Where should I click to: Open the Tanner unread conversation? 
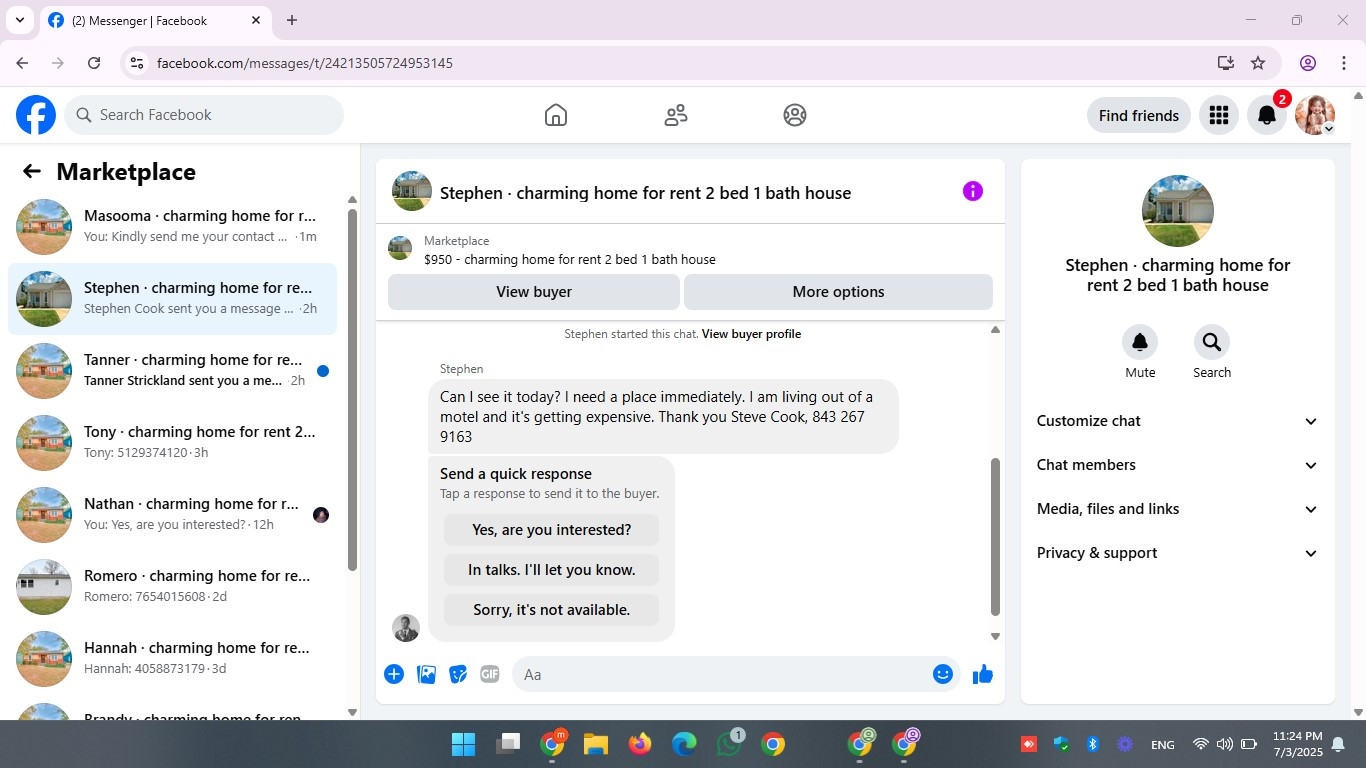172,371
